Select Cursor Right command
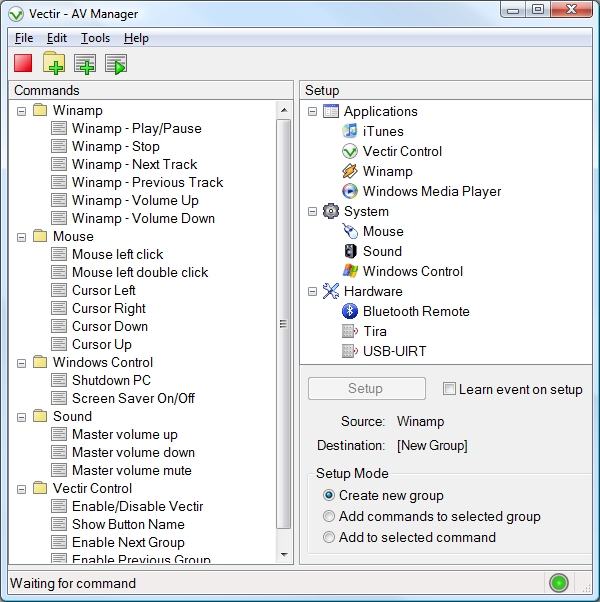The width and height of the screenshot is (600, 602). pyautogui.click(x=109, y=308)
